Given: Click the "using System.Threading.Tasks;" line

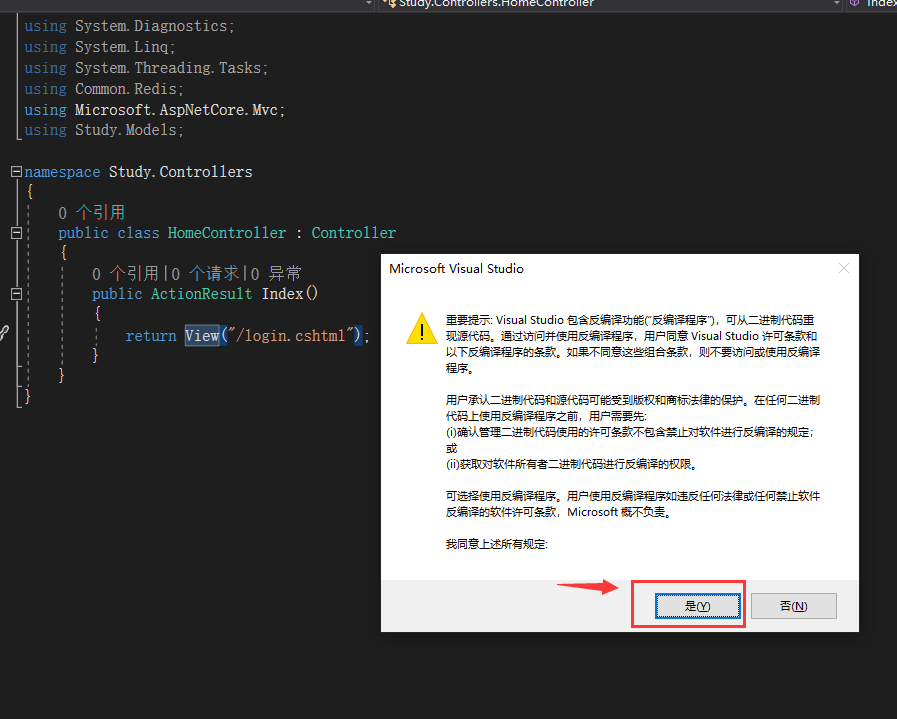Looking at the screenshot, I should [146, 67].
